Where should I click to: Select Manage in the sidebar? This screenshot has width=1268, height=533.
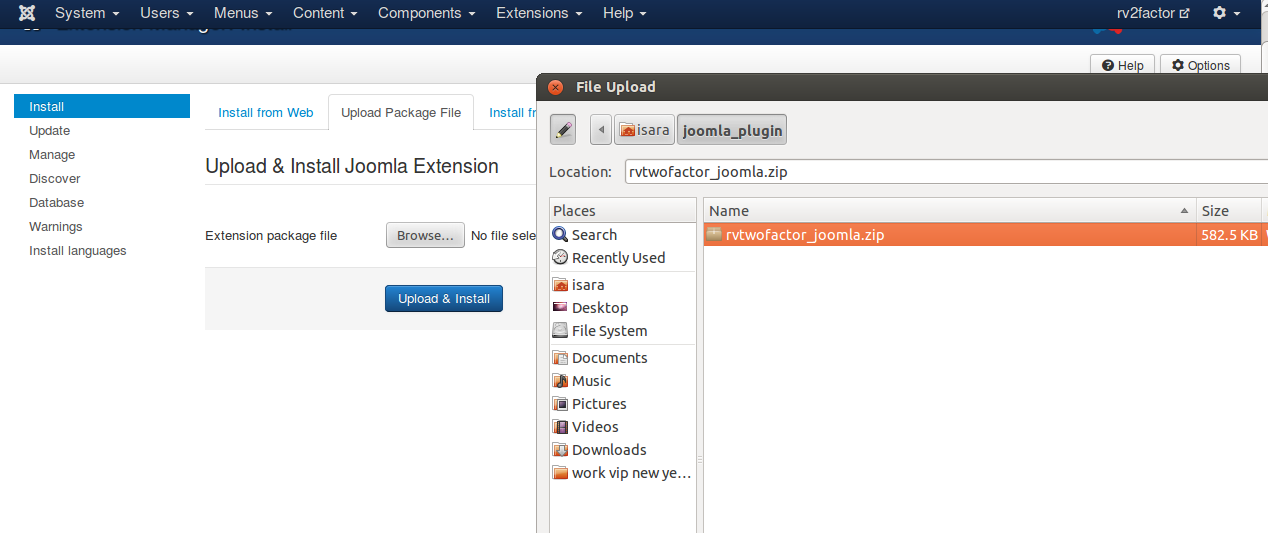pyautogui.click(x=52, y=154)
